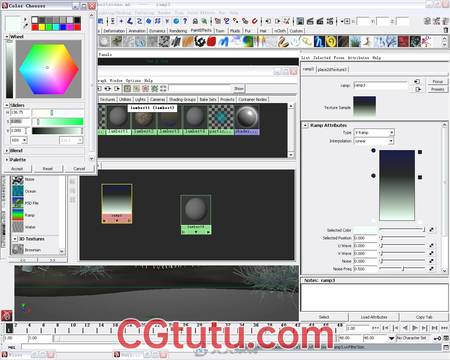The image size is (450, 360).
Task: Click the Presets button
Action: [437, 89]
